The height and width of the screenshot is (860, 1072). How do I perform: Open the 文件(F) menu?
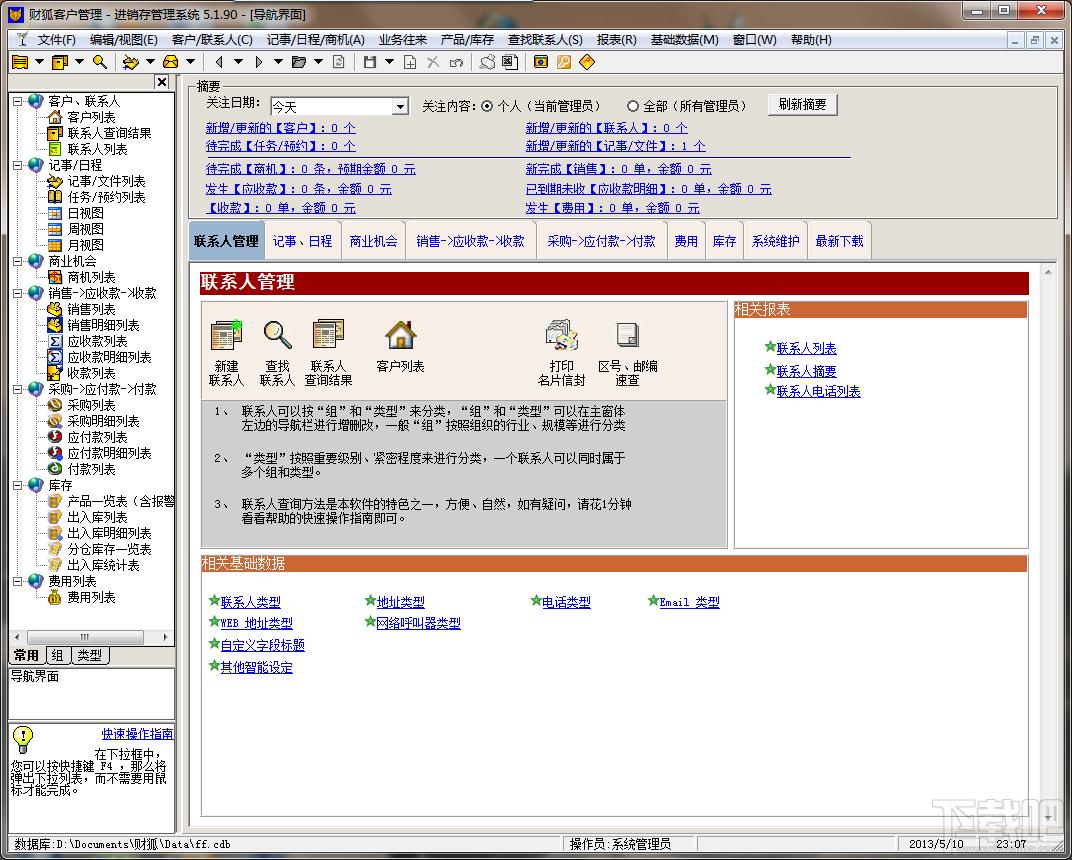pos(56,40)
